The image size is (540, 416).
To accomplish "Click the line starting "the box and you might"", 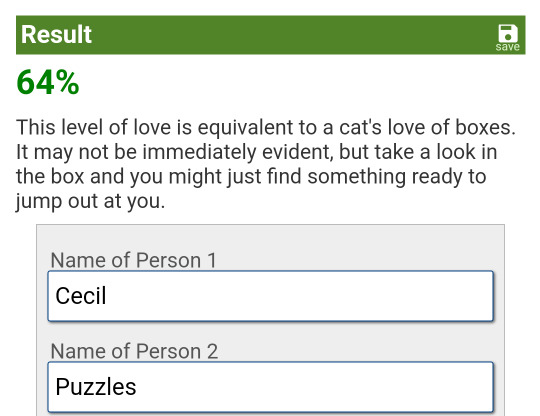I will pos(251,176).
